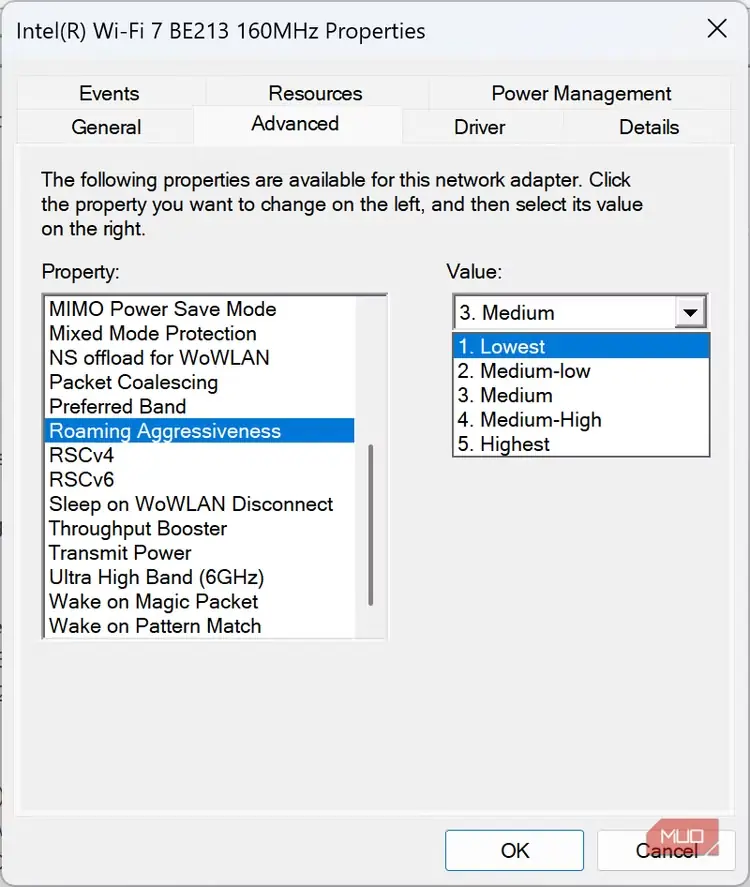Click the Cancel button

pyautogui.click(x=666, y=850)
